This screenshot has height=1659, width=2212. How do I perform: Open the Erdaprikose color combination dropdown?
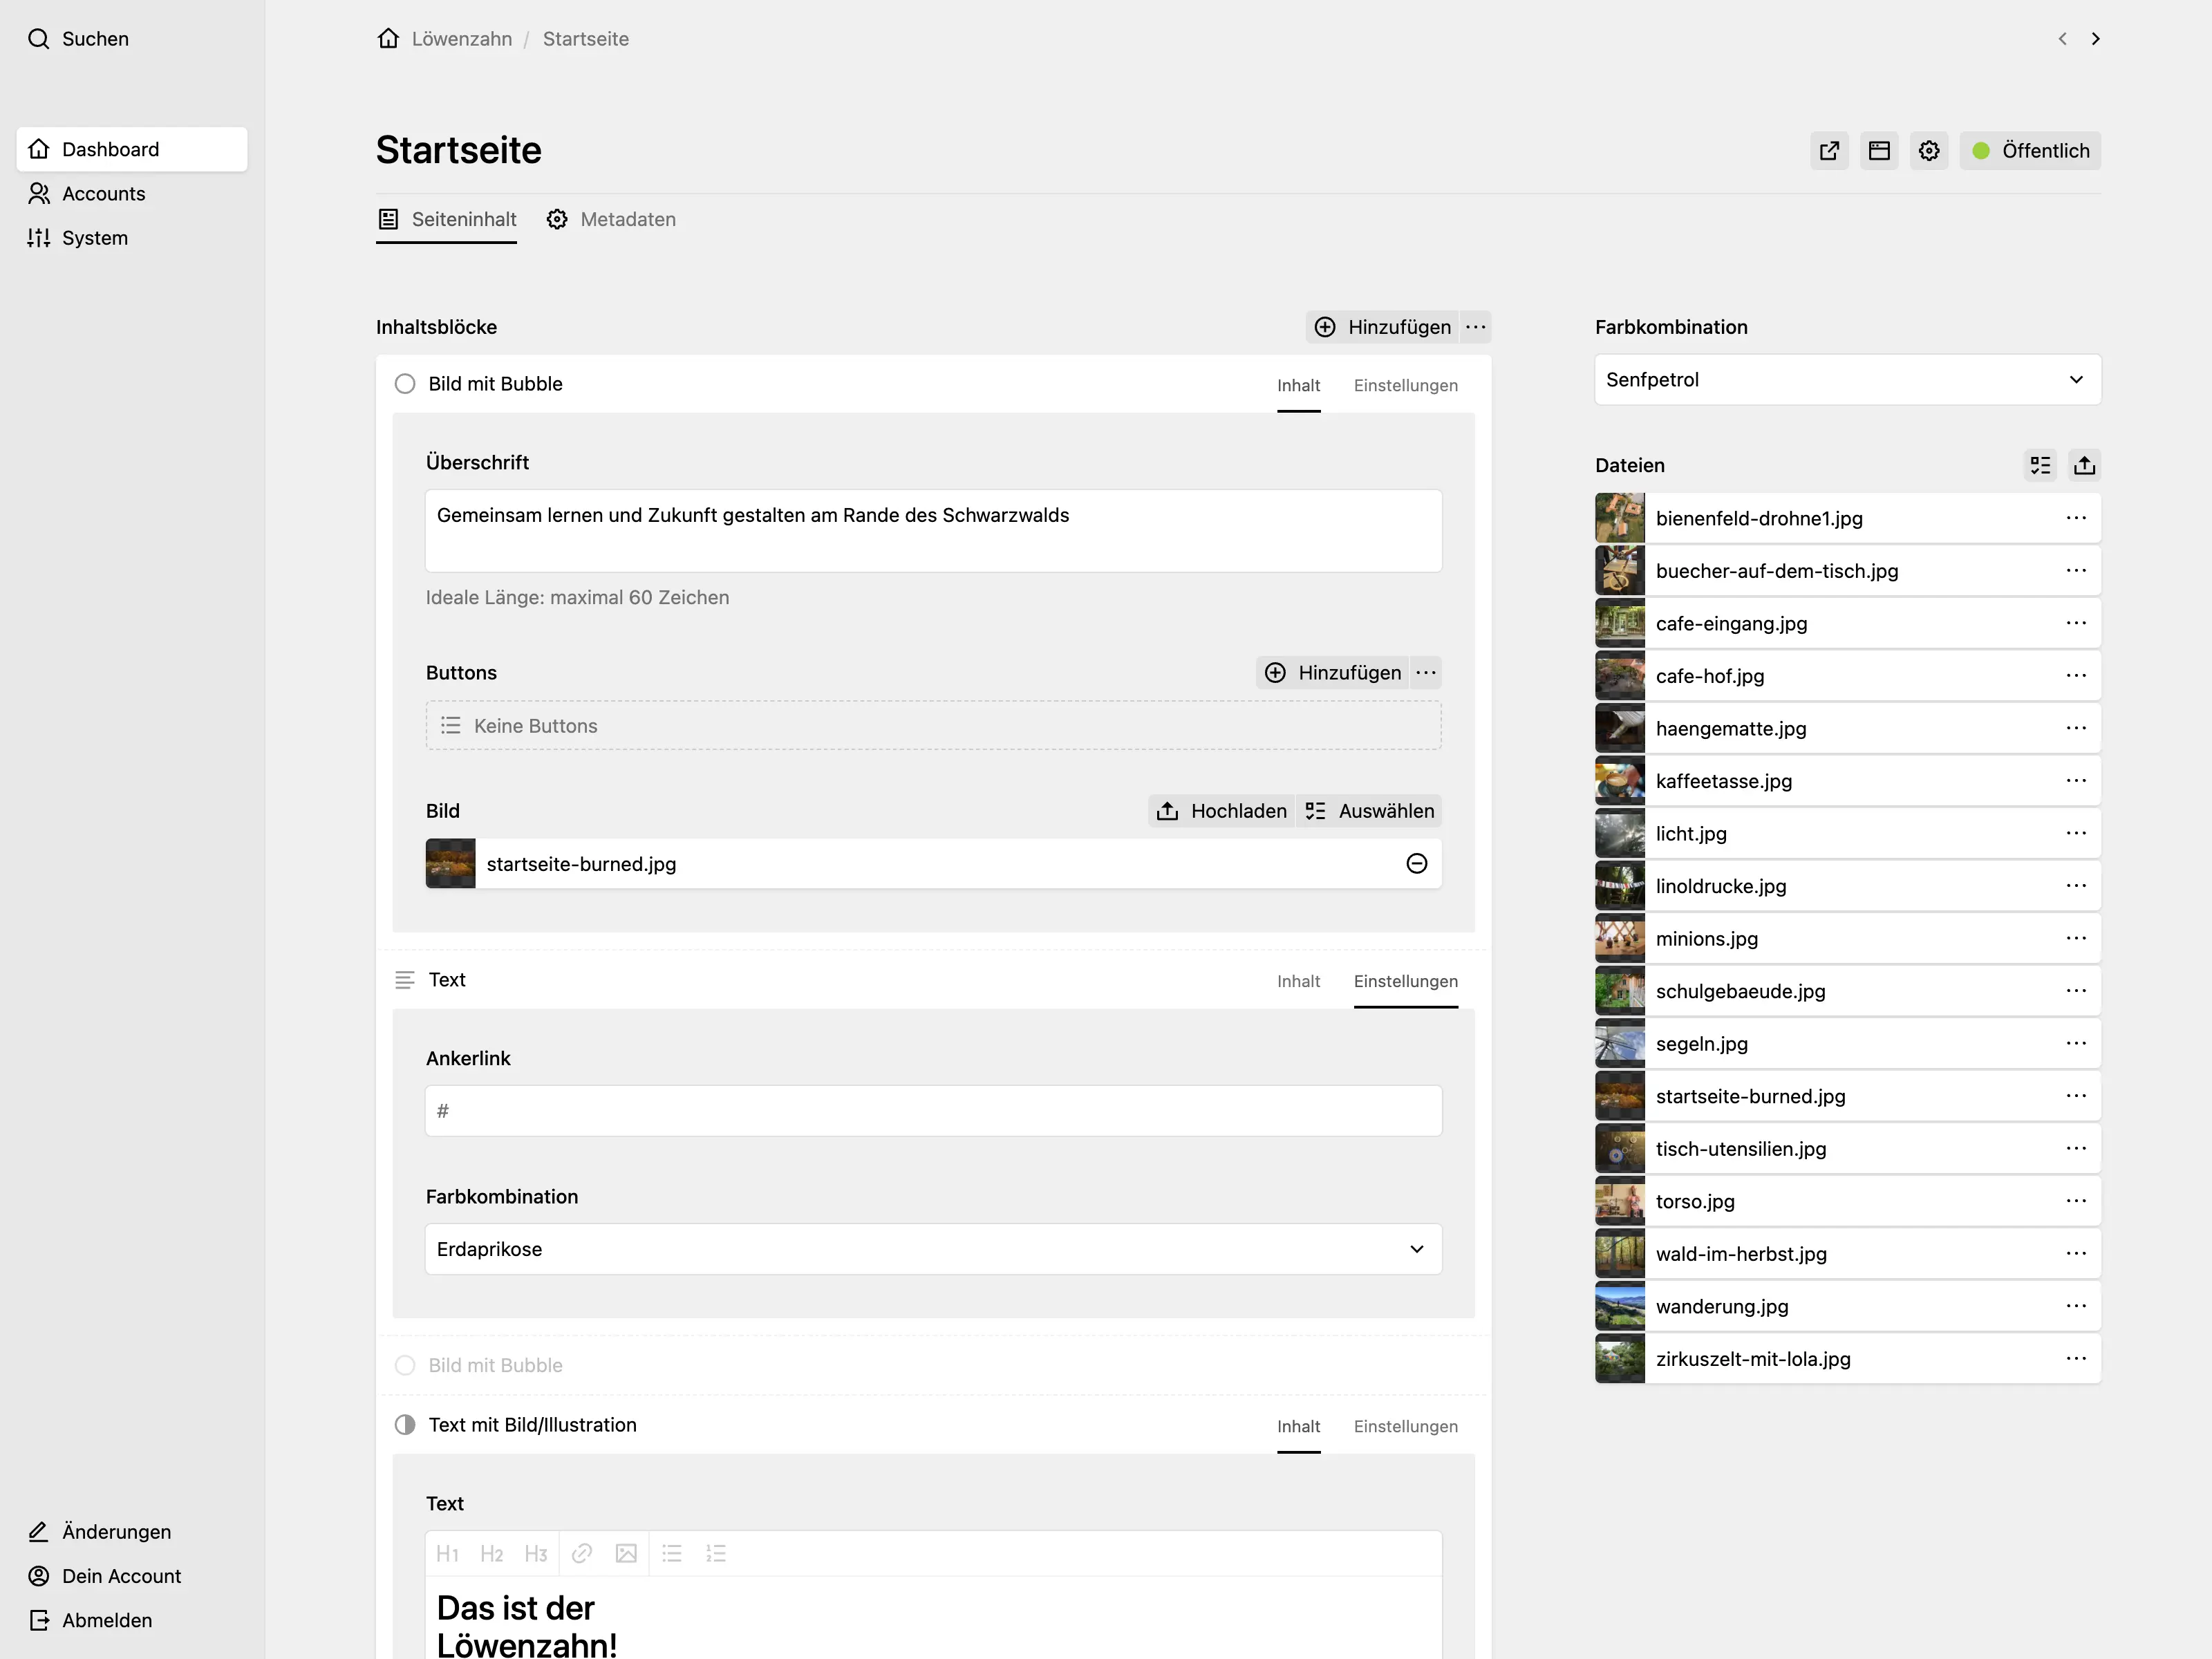point(933,1249)
